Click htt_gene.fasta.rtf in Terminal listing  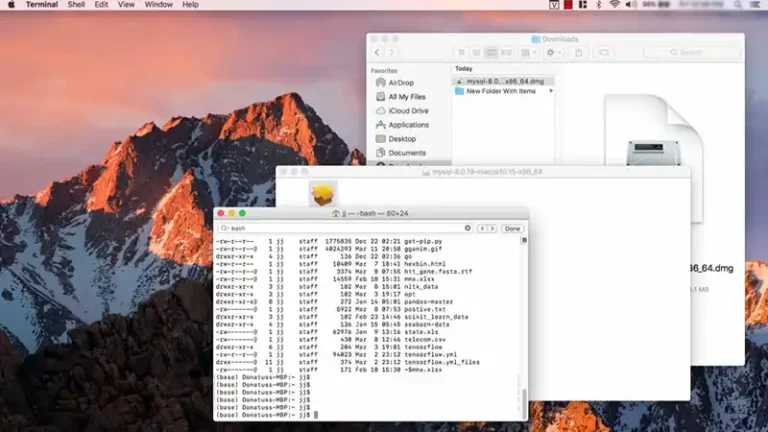pos(438,271)
